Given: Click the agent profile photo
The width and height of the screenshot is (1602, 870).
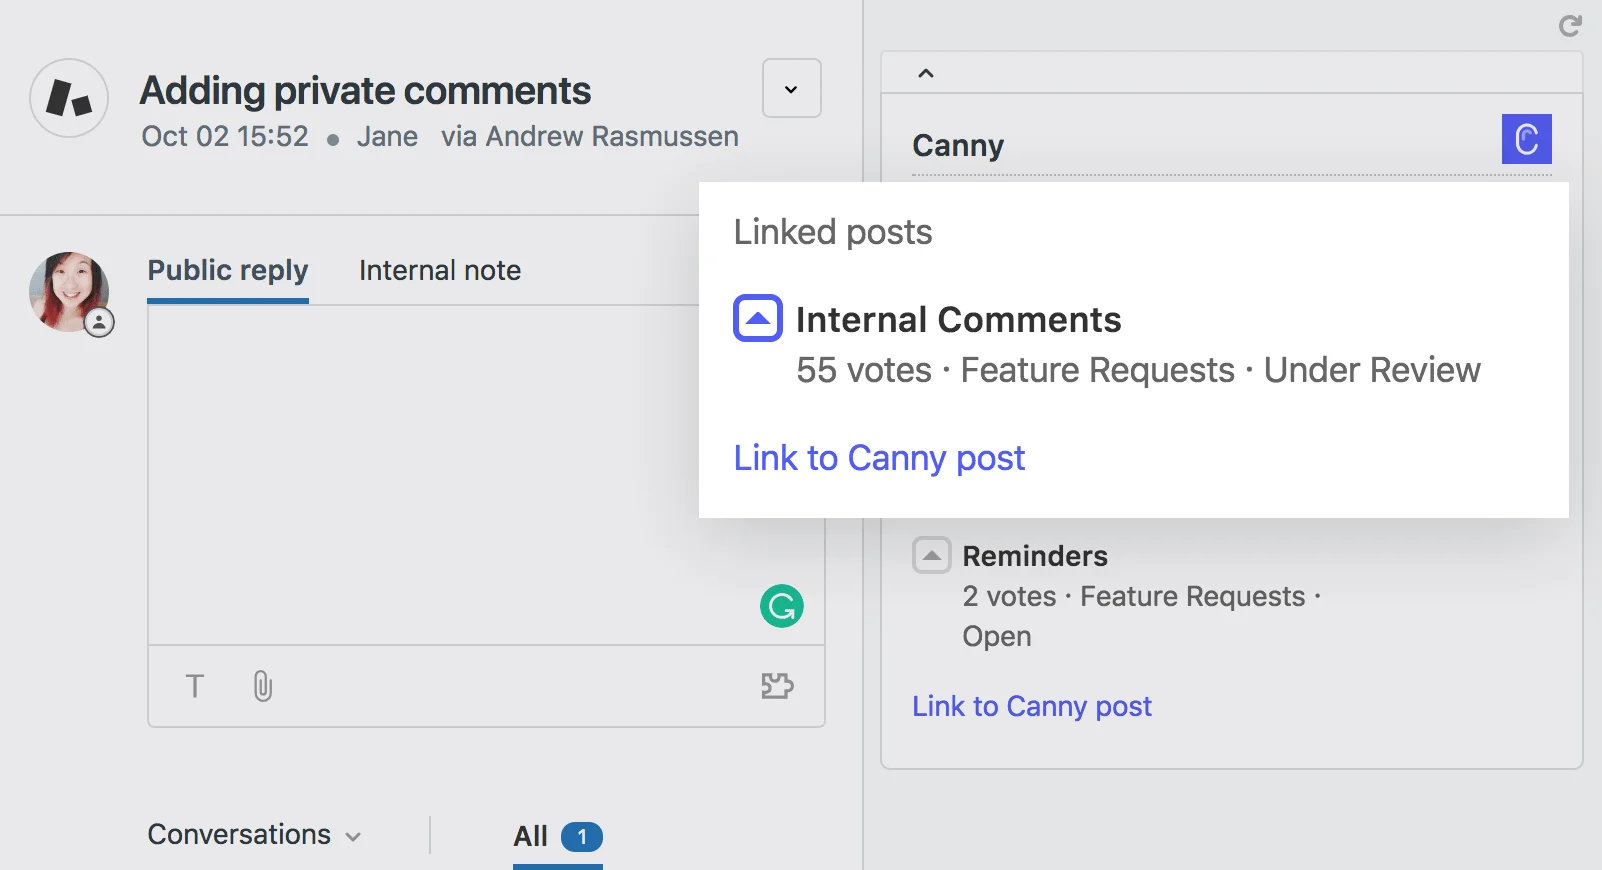Looking at the screenshot, I should 69,292.
